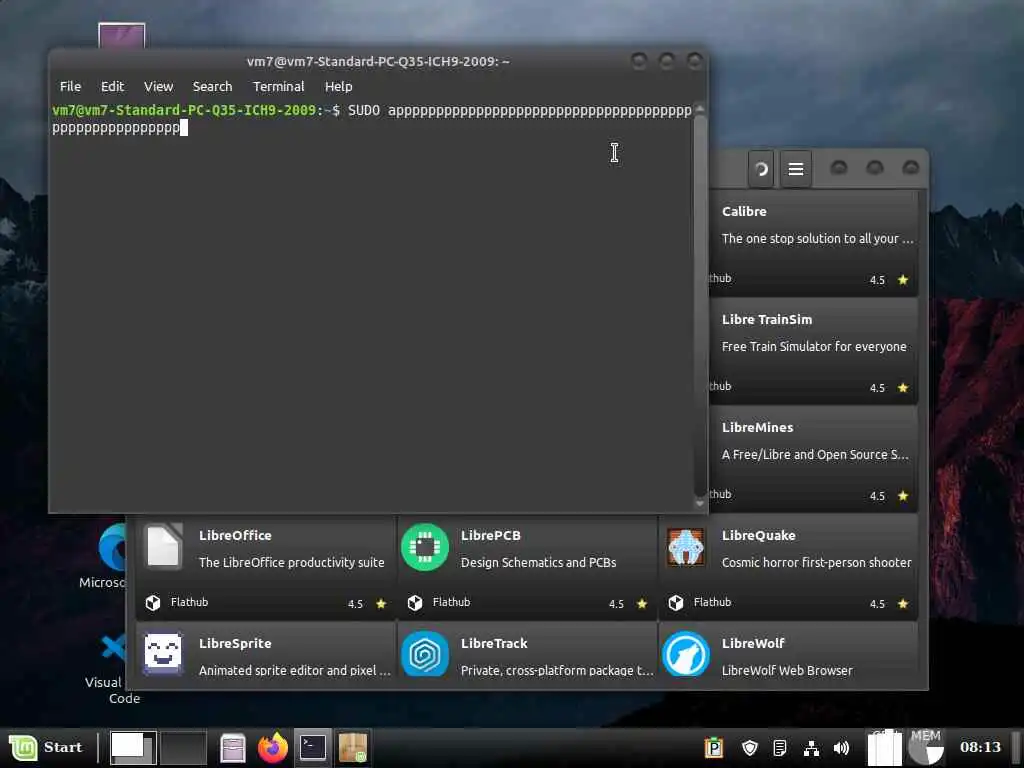
Task: Select the Visual Studio Code desktop icon
Action: pos(112,668)
